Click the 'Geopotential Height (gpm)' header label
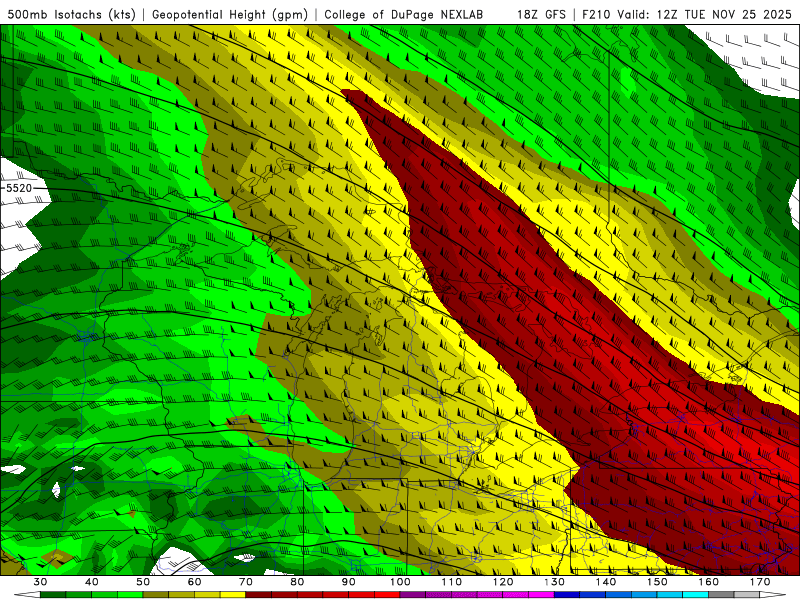Screen dimensions: 800x600 230,14
